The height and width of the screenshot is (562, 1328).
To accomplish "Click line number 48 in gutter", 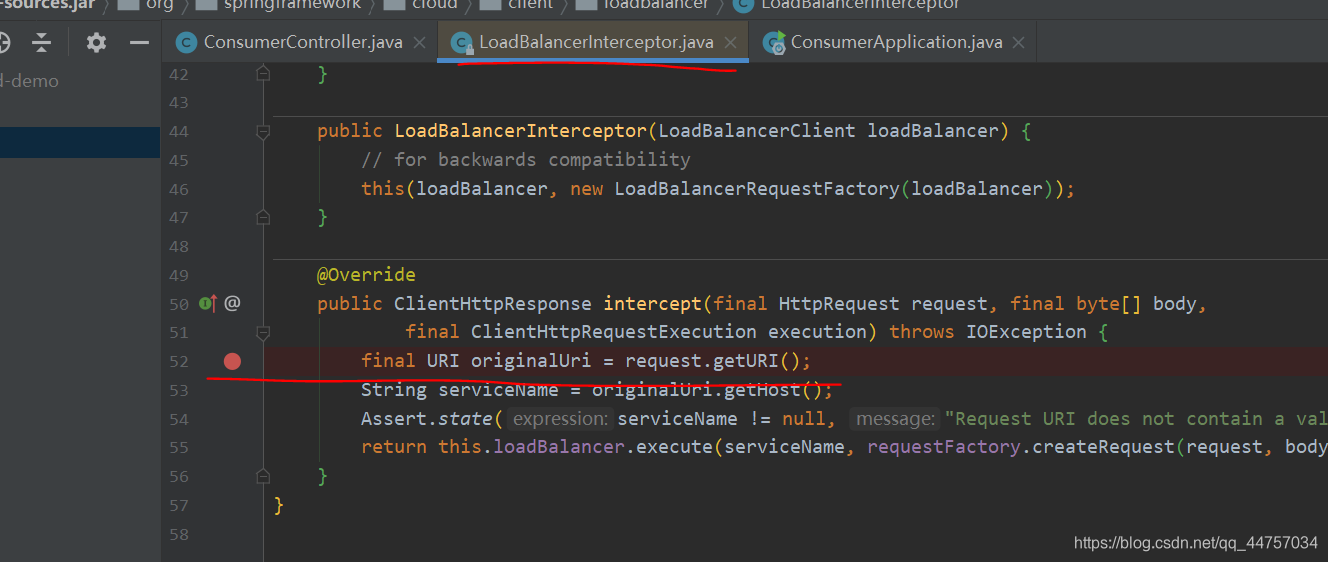I will pyautogui.click(x=178, y=246).
